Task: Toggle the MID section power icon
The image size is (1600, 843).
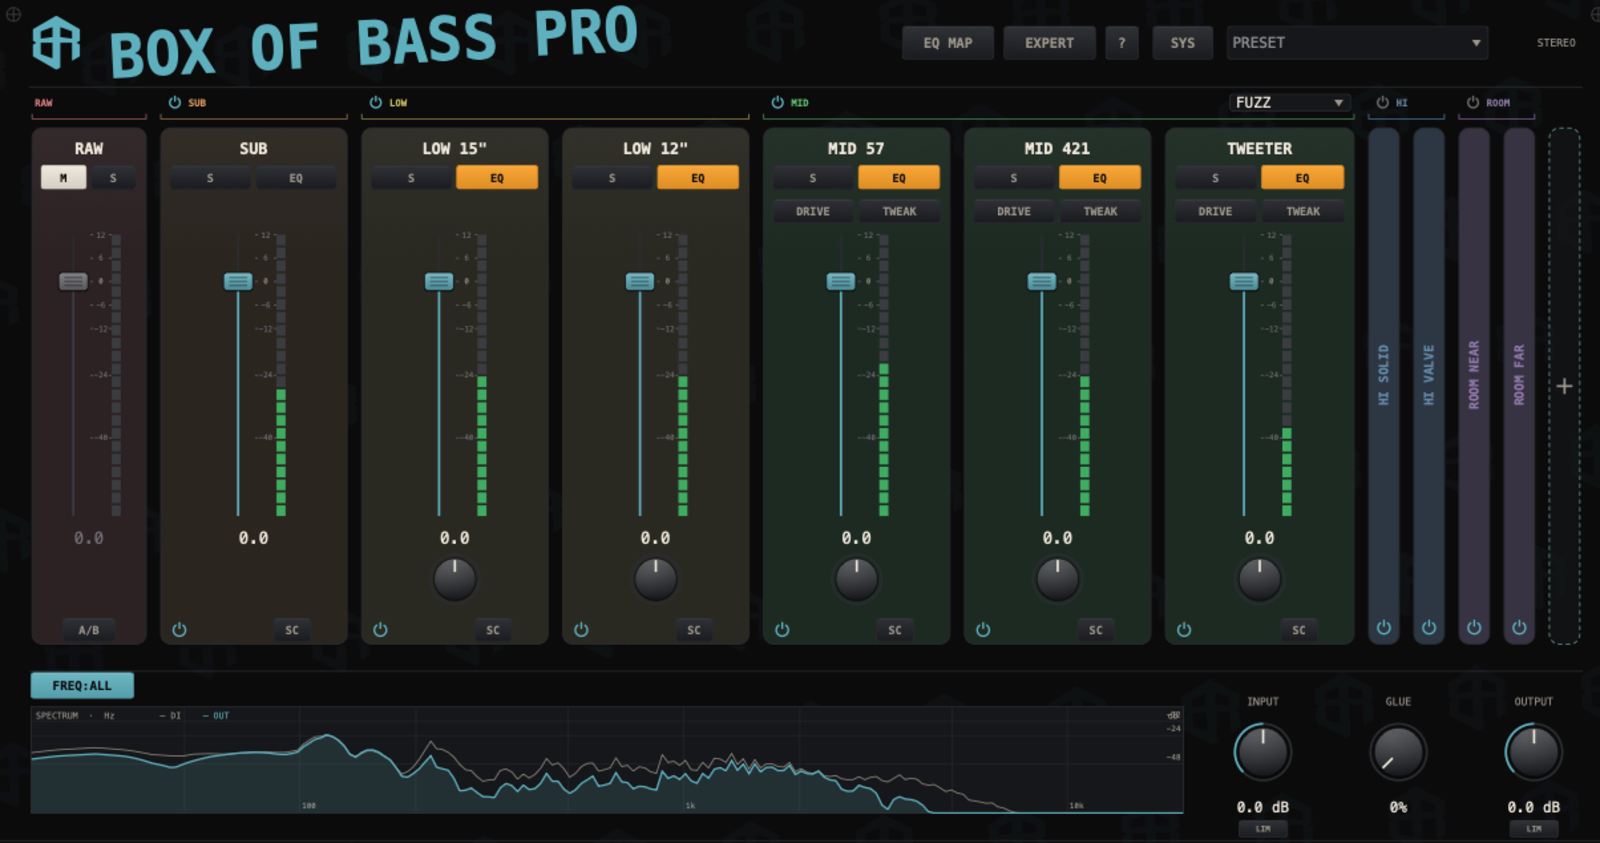Action: (777, 102)
